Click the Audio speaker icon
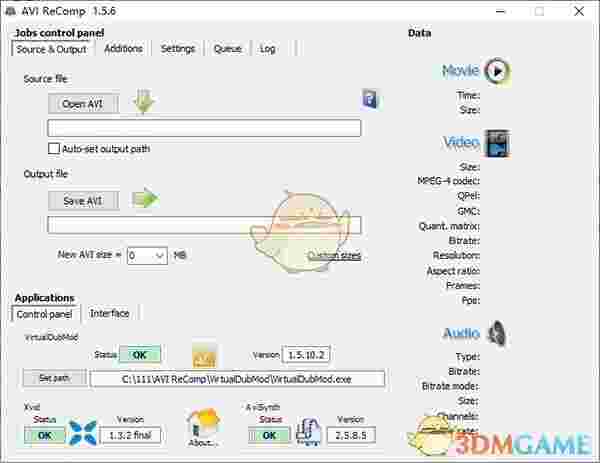This screenshot has height=463, width=600. tap(497, 333)
